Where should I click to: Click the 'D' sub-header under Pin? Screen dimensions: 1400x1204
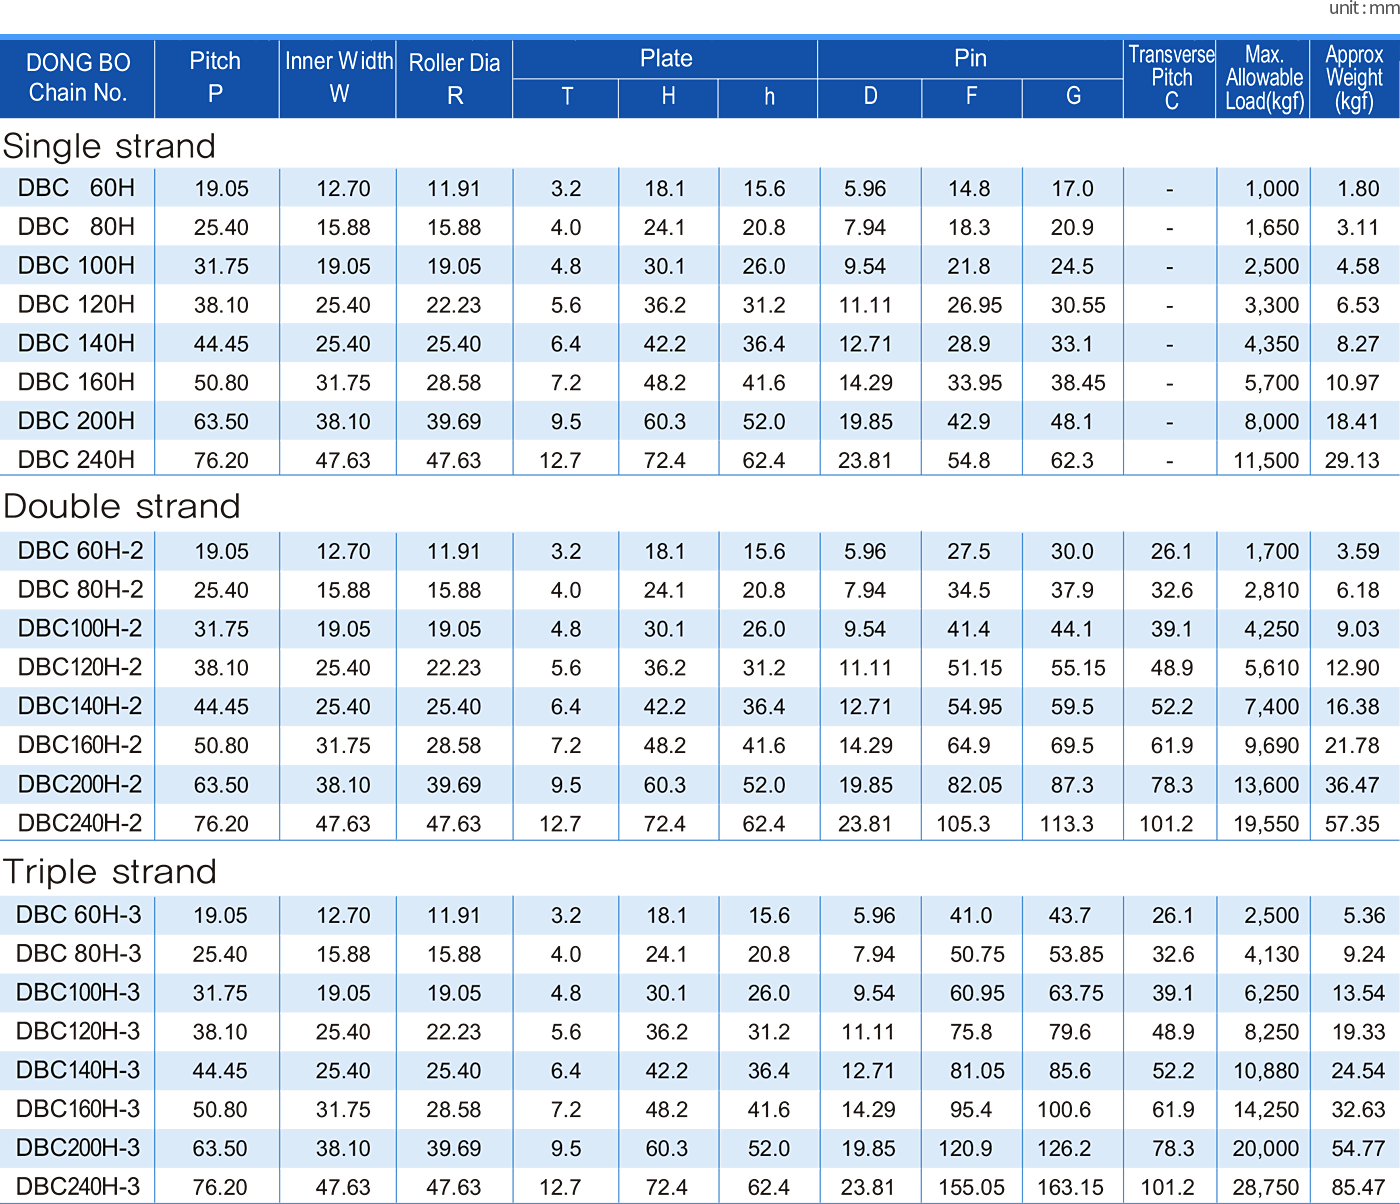click(x=870, y=97)
